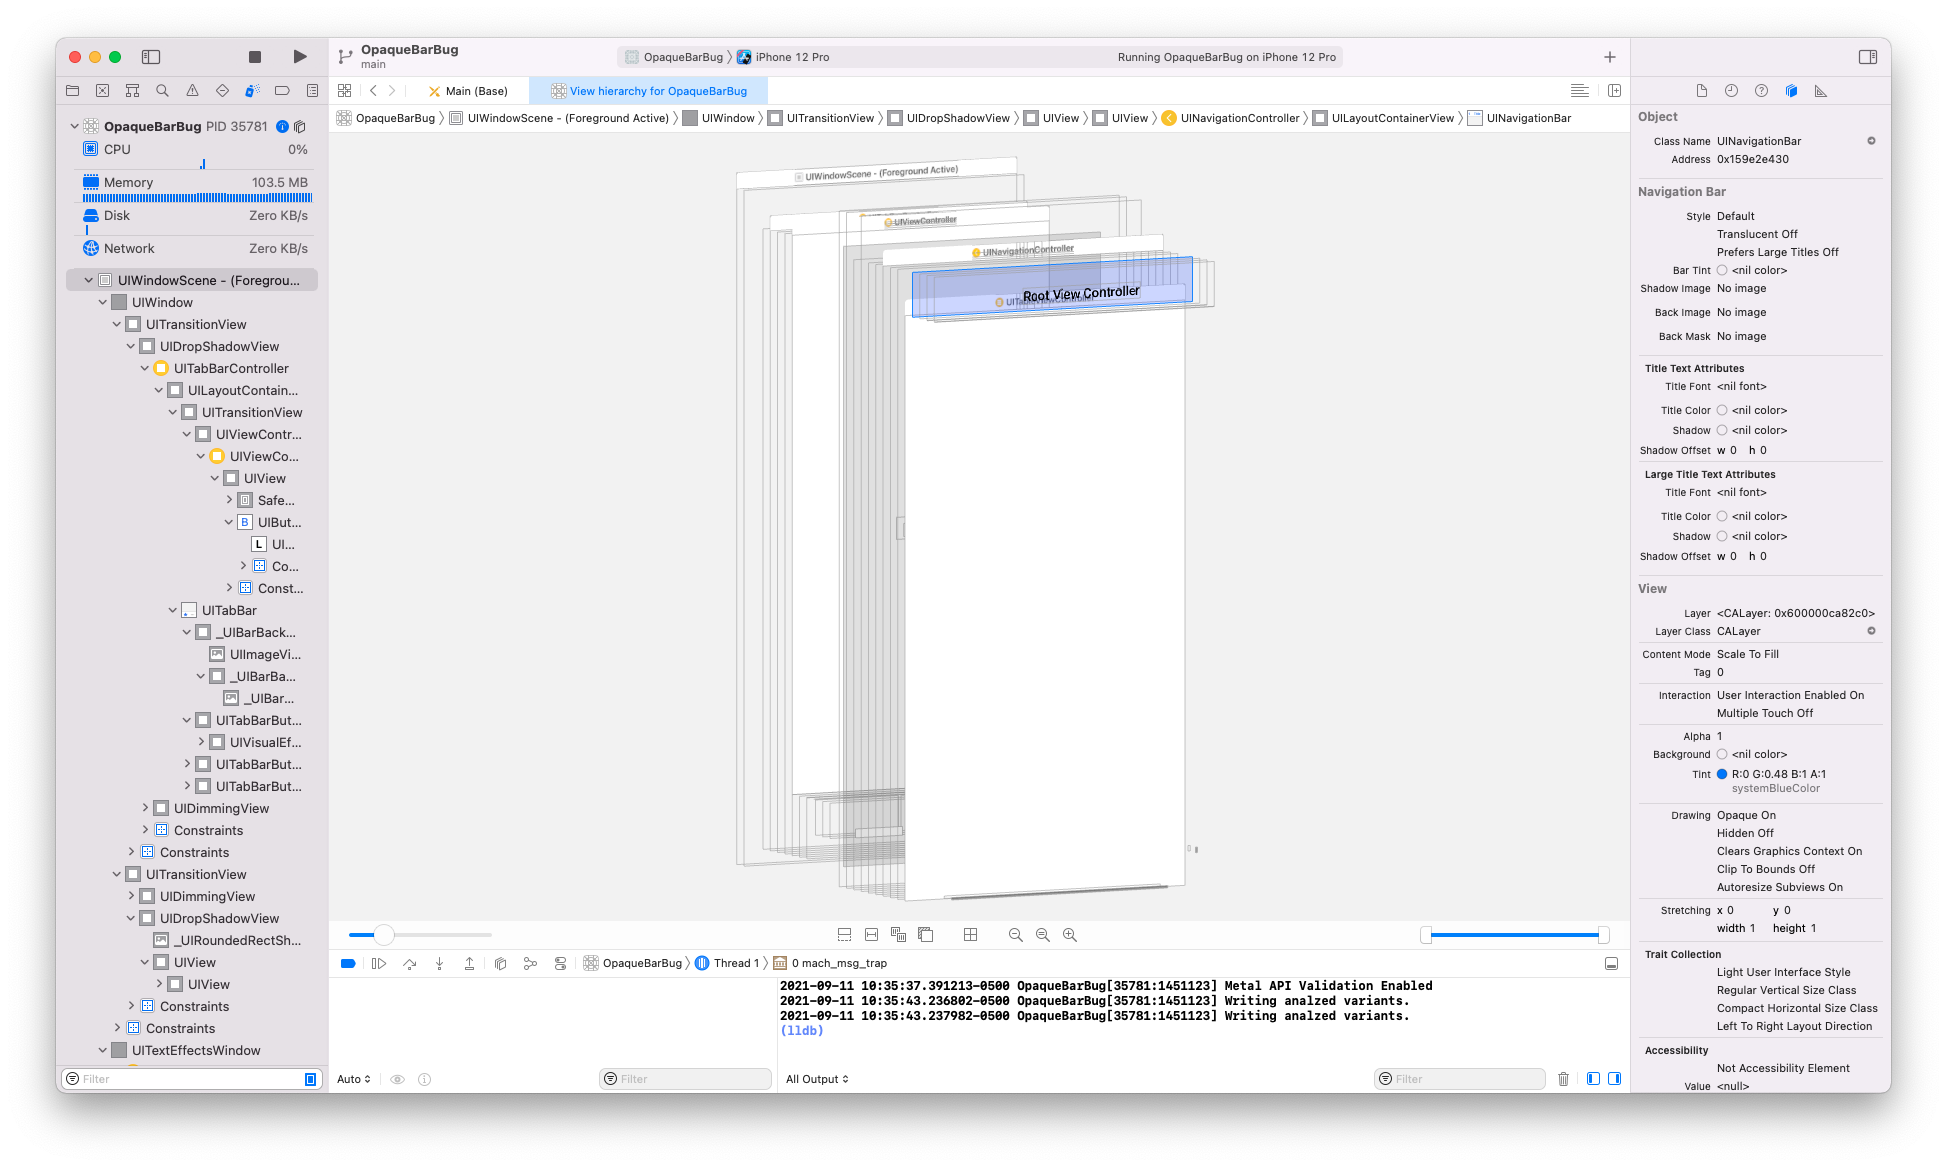The height and width of the screenshot is (1167, 1947).
Task: Switch to the Main (Base) tab
Action: 468,91
